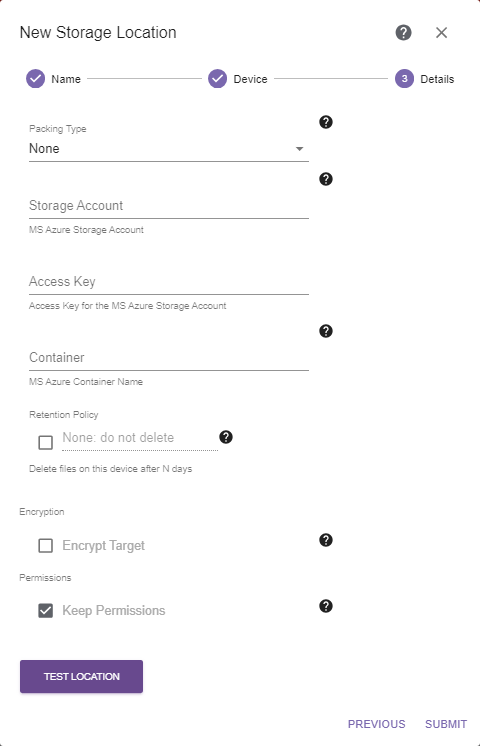480x746 pixels.
Task: Go to completed Name step checkmark
Action: [x=35, y=79]
